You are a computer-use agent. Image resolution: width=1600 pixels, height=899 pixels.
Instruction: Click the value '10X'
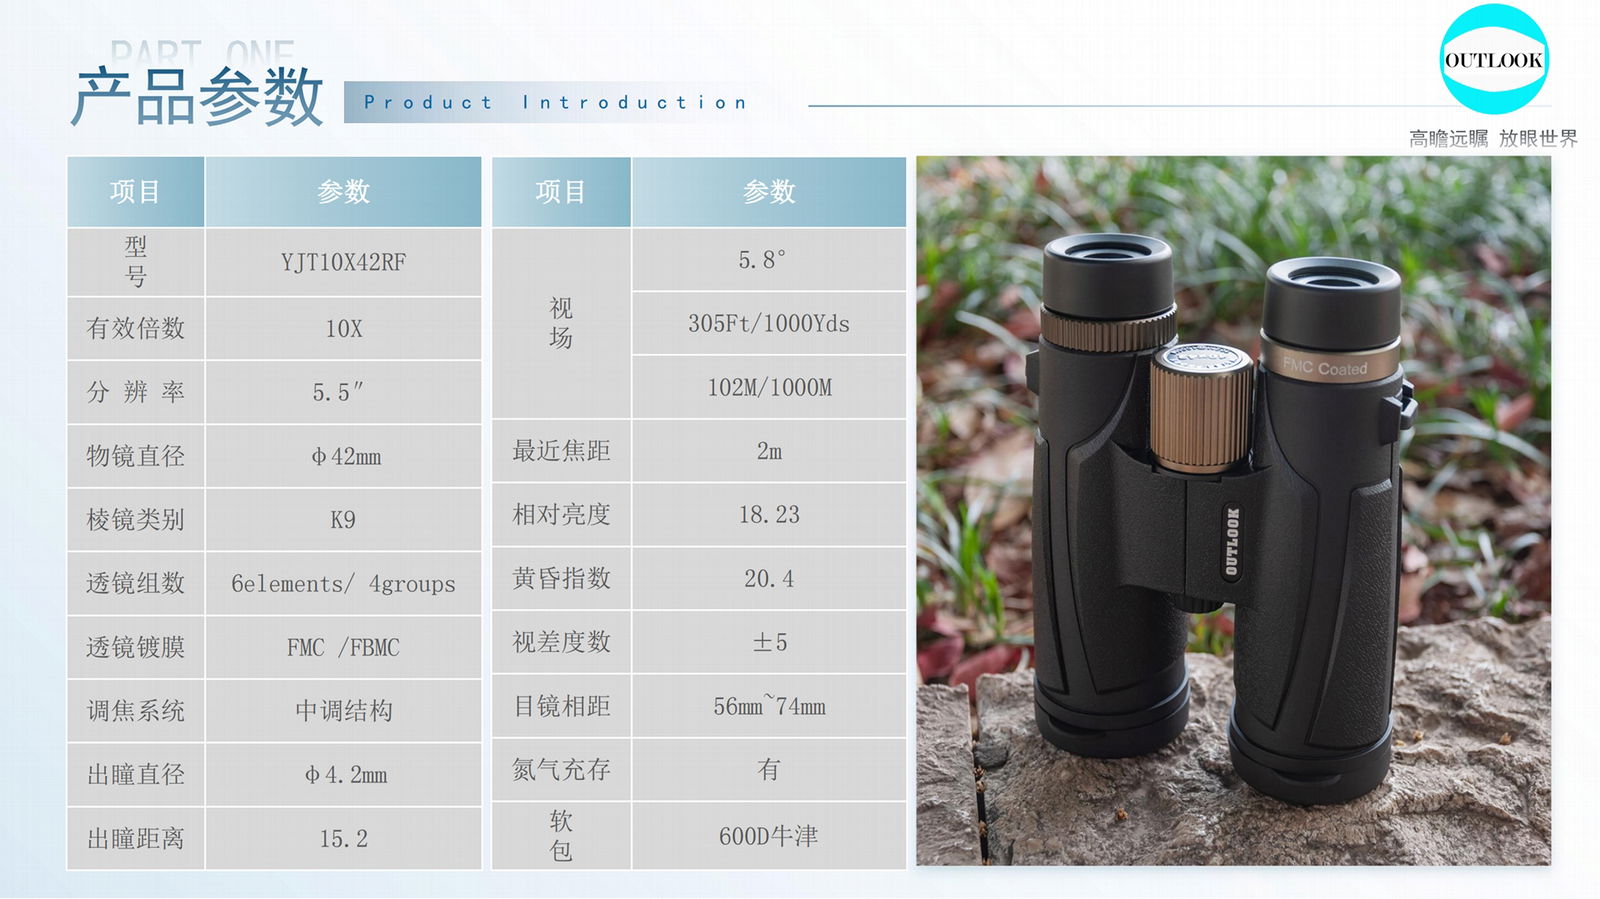(343, 328)
